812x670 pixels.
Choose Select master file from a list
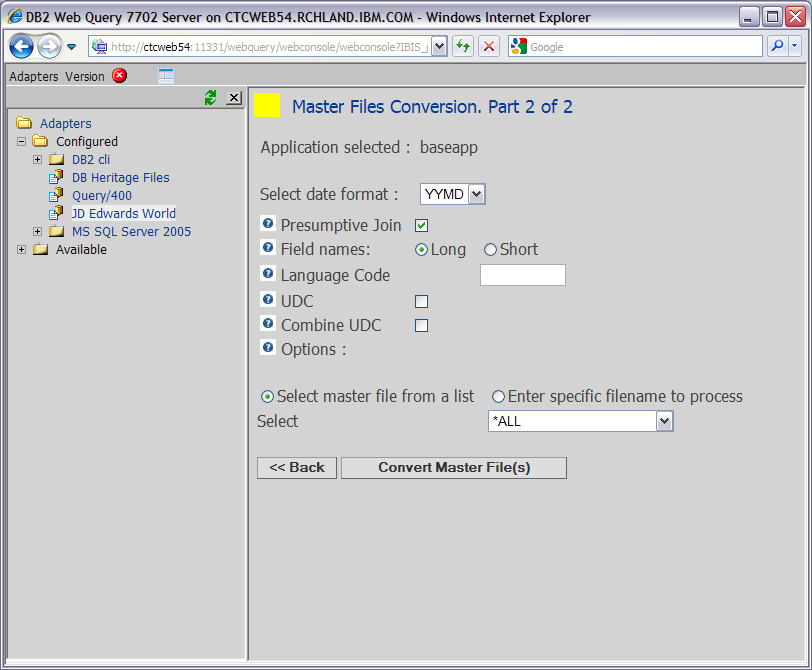[267, 397]
